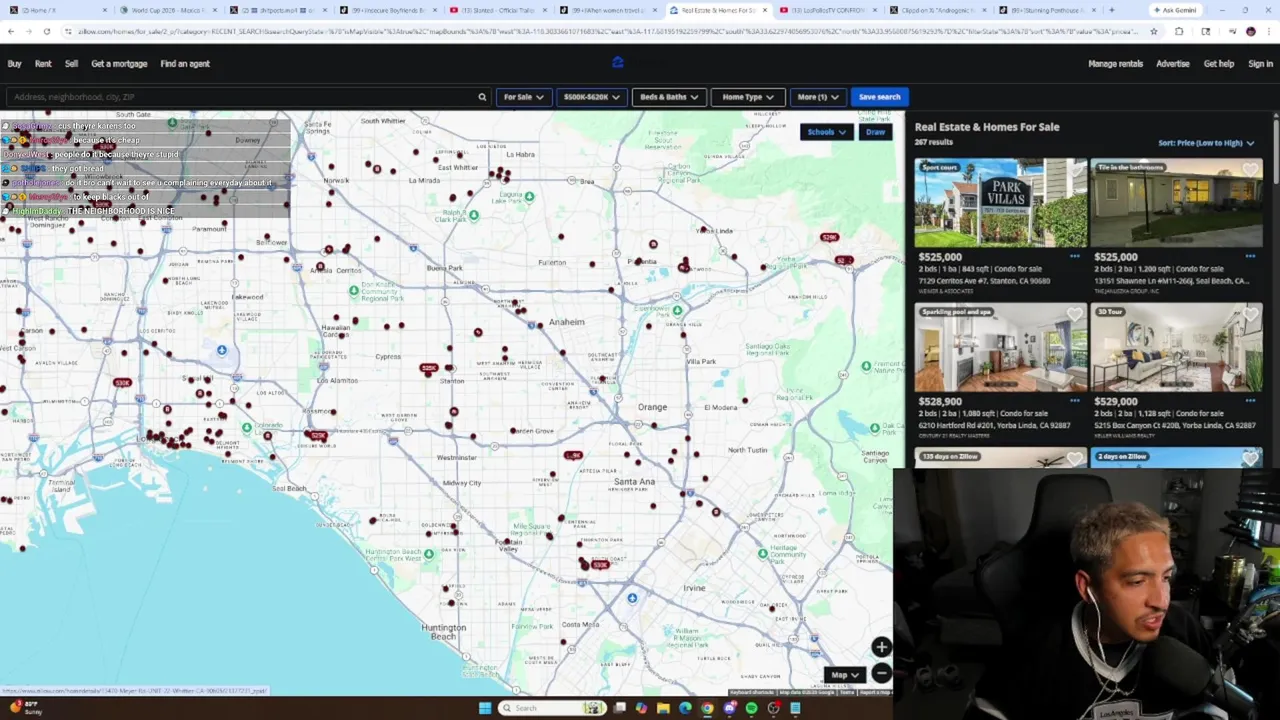This screenshot has height=720, width=1280.
Task: Click the search magnifier icon in the address box
Action: [482, 97]
